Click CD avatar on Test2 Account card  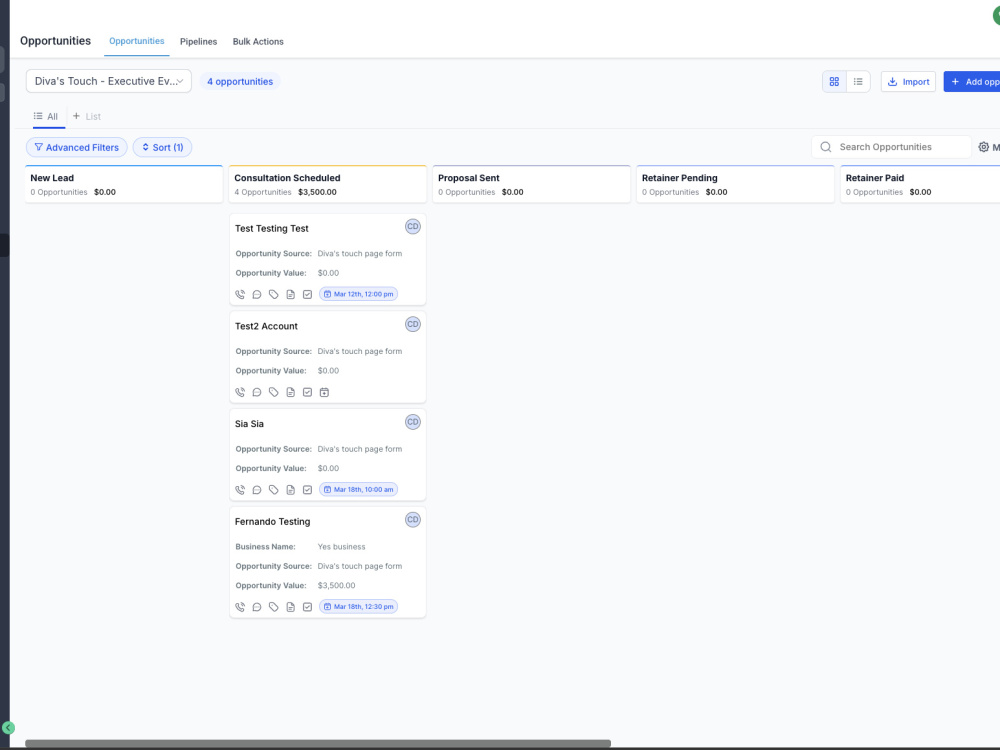[x=413, y=324]
